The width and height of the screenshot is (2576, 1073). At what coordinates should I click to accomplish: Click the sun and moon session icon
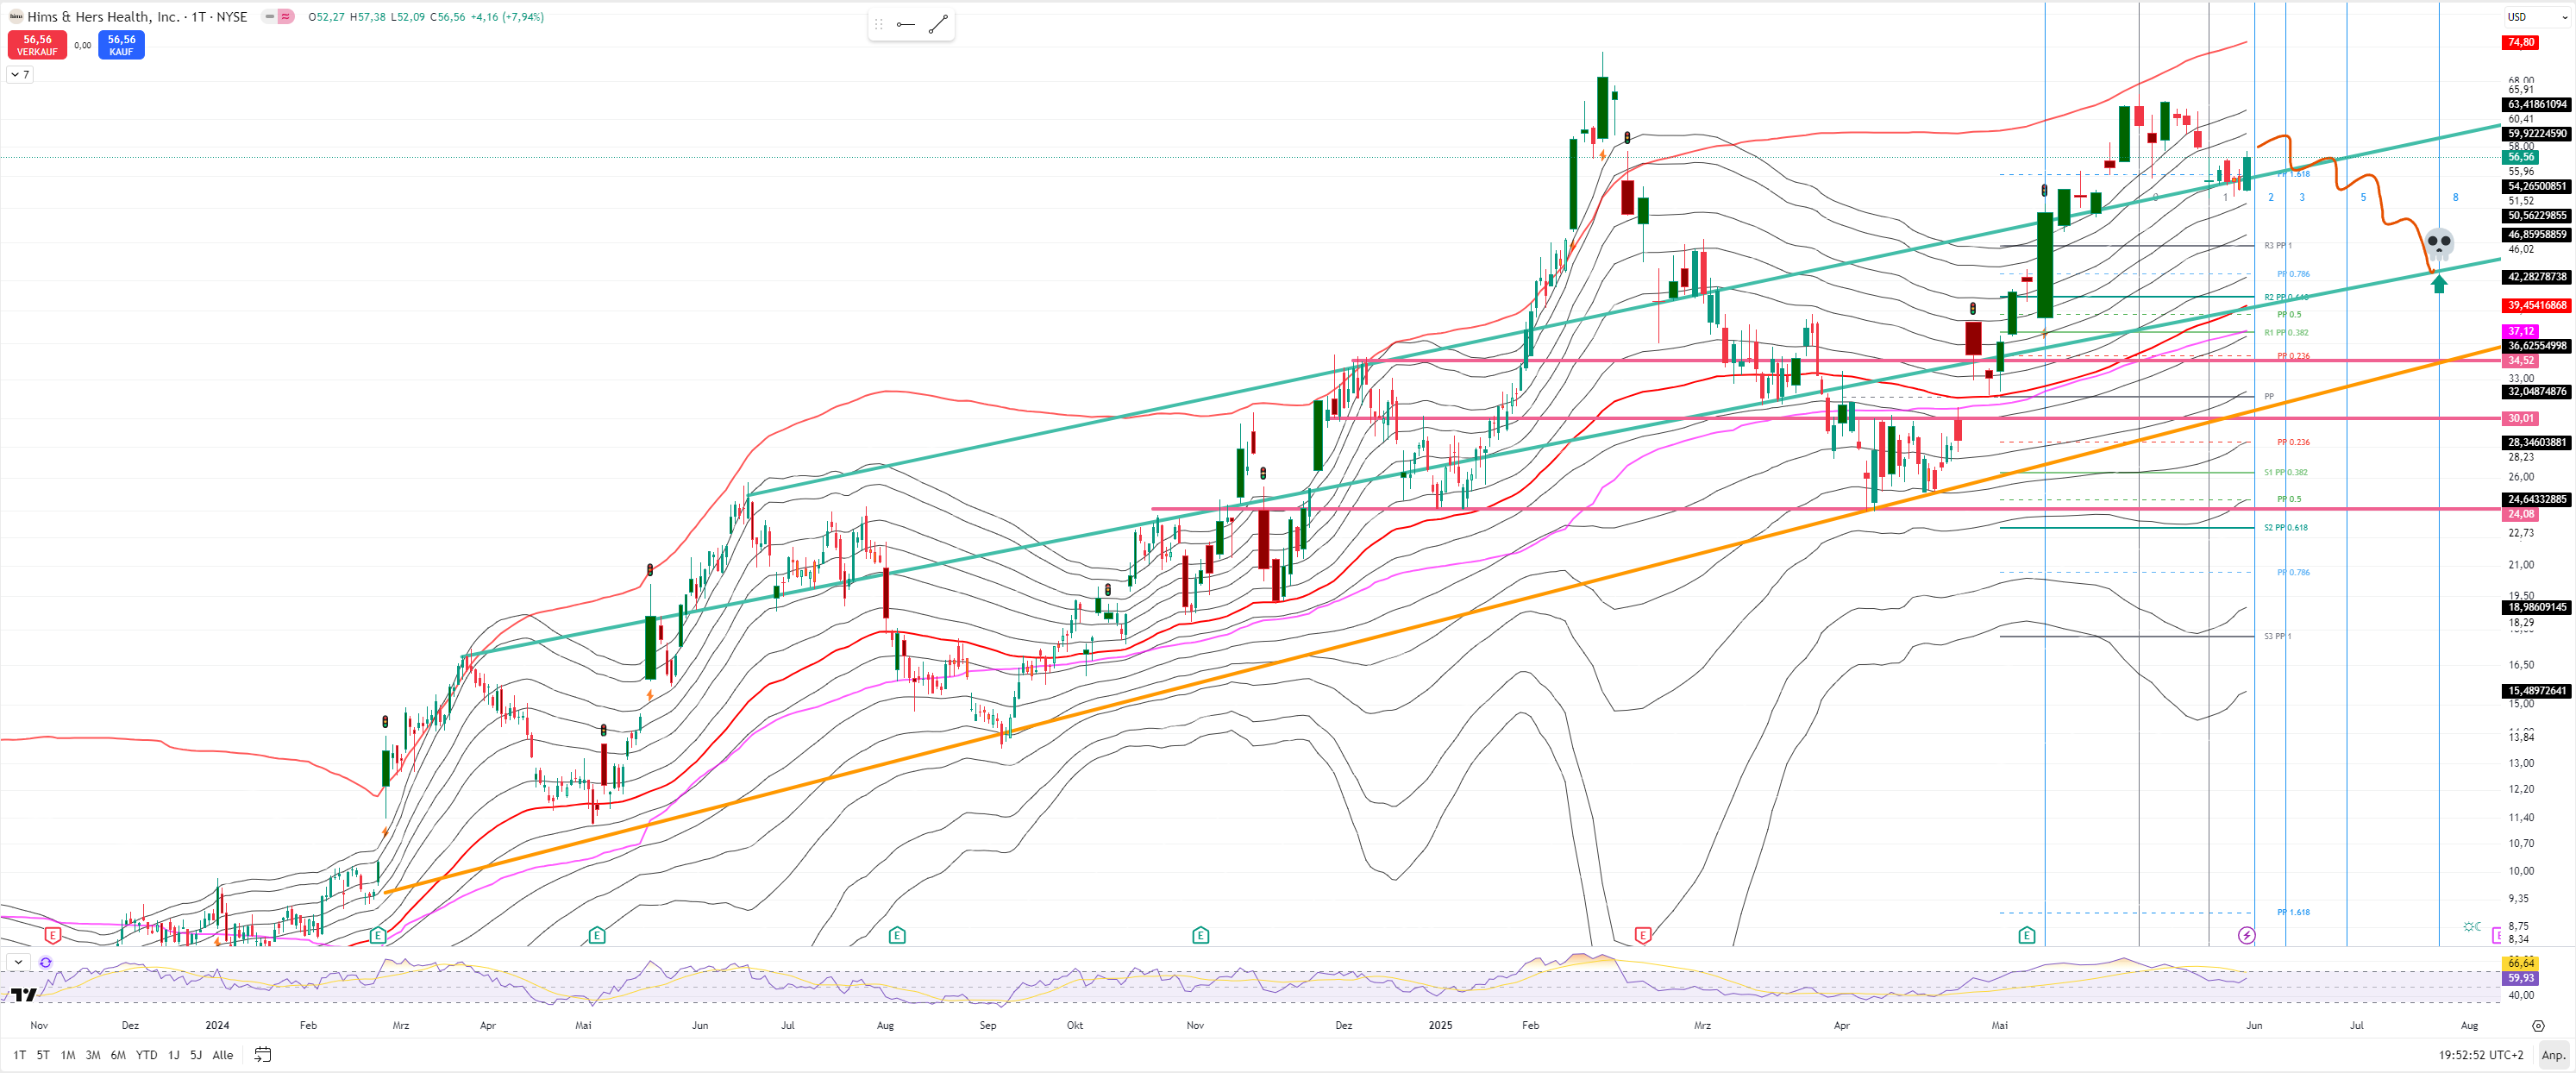pos(2471,927)
